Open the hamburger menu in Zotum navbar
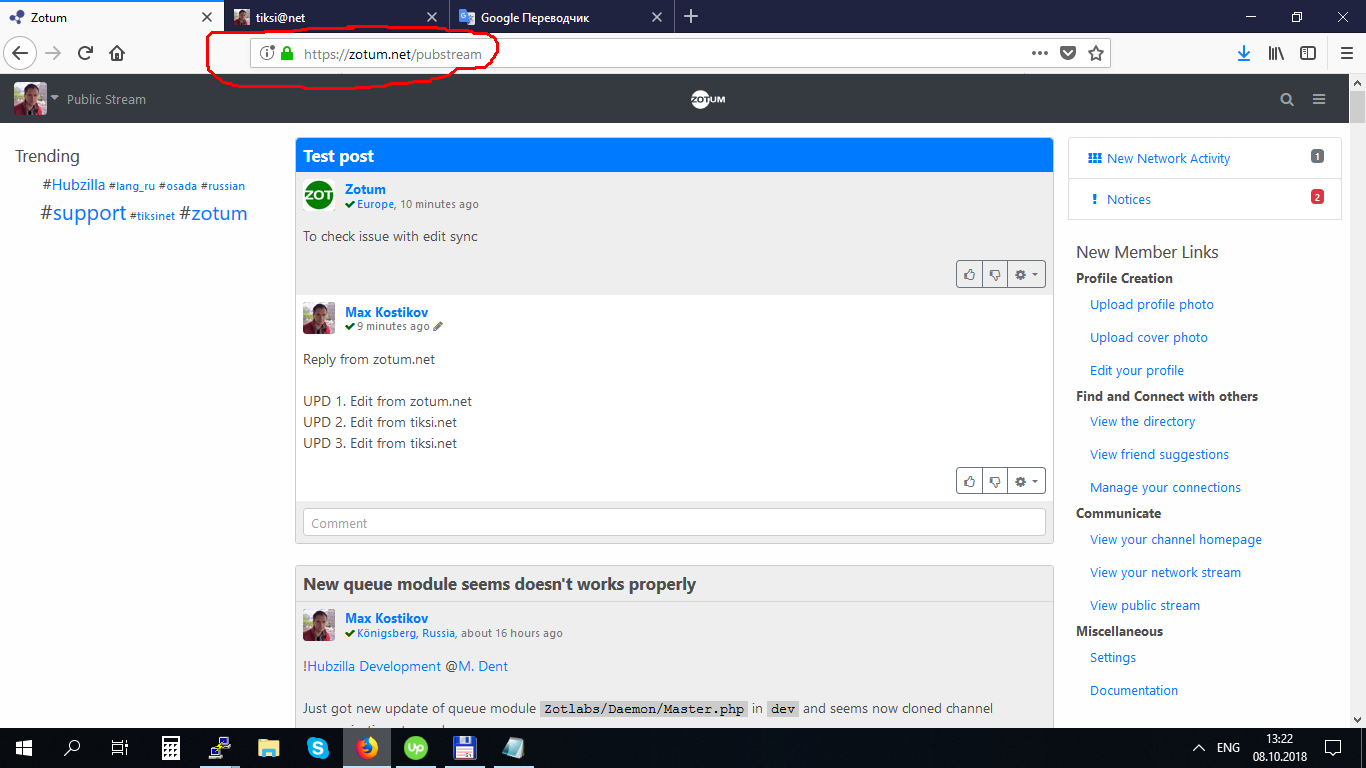 pyautogui.click(x=1319, y=99)
